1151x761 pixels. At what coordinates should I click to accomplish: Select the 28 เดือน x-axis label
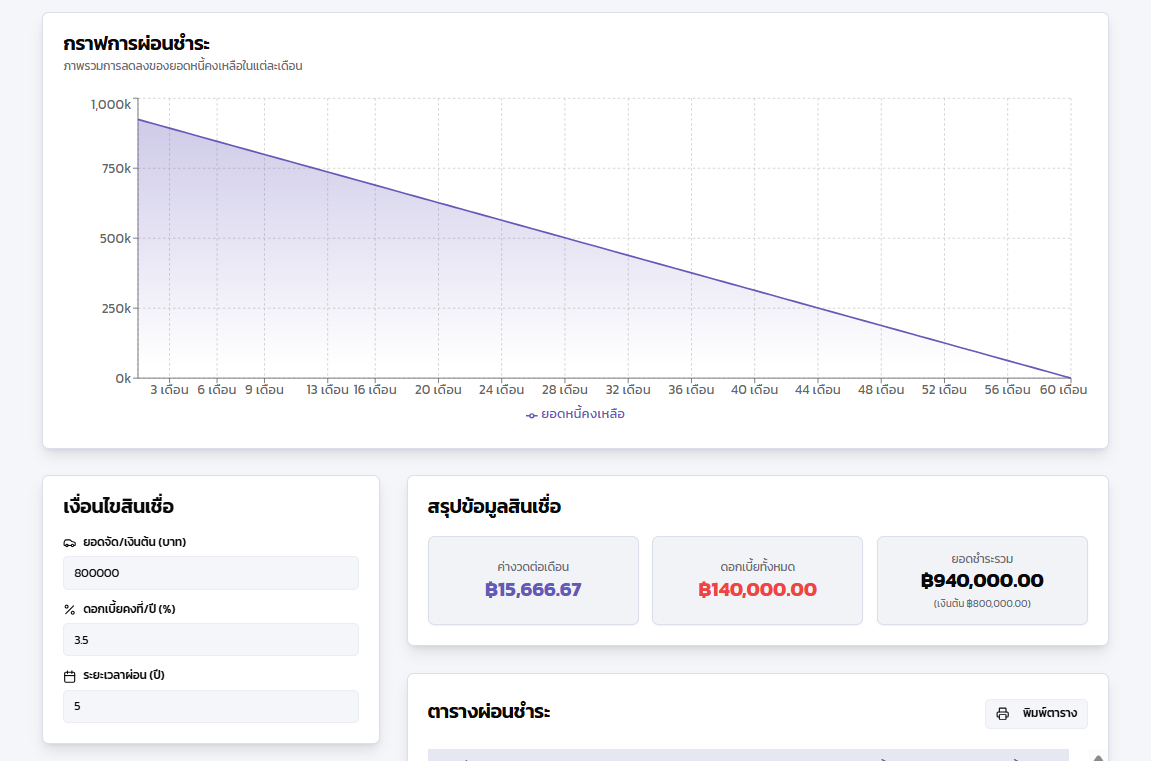click(562, 390)
